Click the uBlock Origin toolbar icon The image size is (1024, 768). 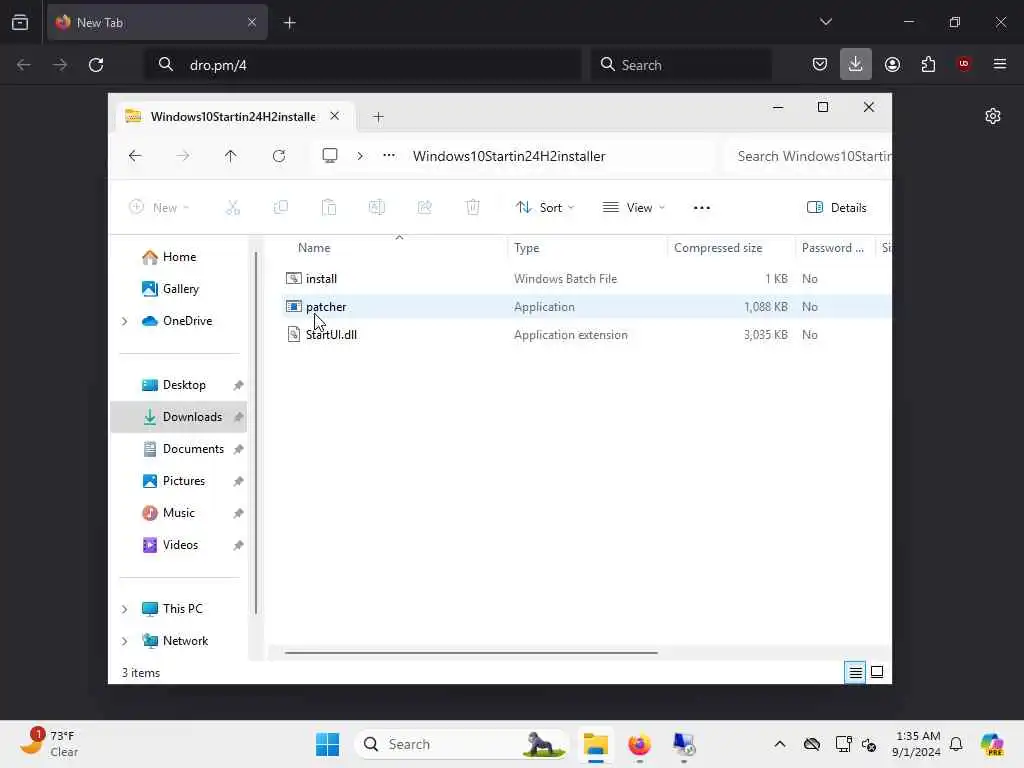point(964,64)
